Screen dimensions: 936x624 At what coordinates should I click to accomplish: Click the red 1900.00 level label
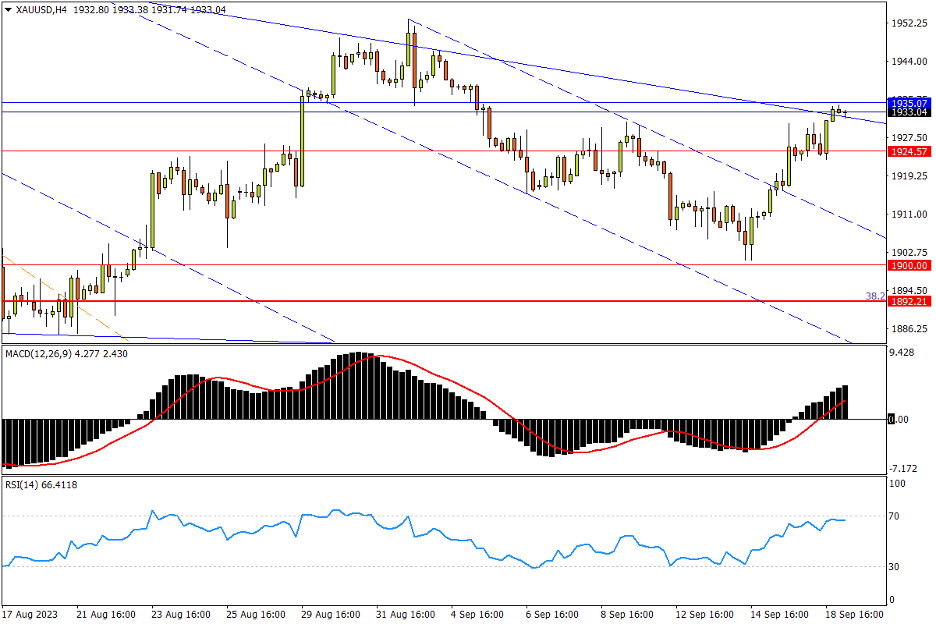pyautogui.click(x=909, y=265)
